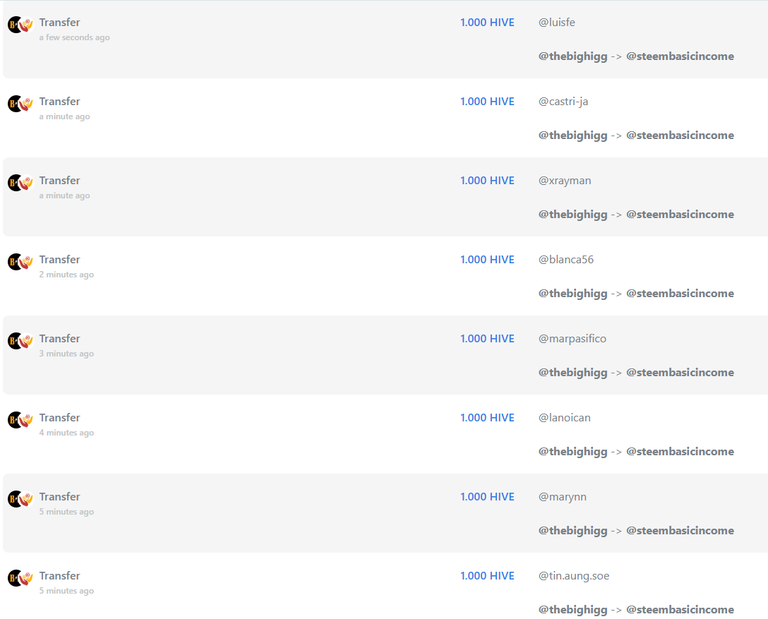This screenshot has width=768, height=619.
Task: Select the avatar icon in the xrayman row
Action: tap(20, 183)
